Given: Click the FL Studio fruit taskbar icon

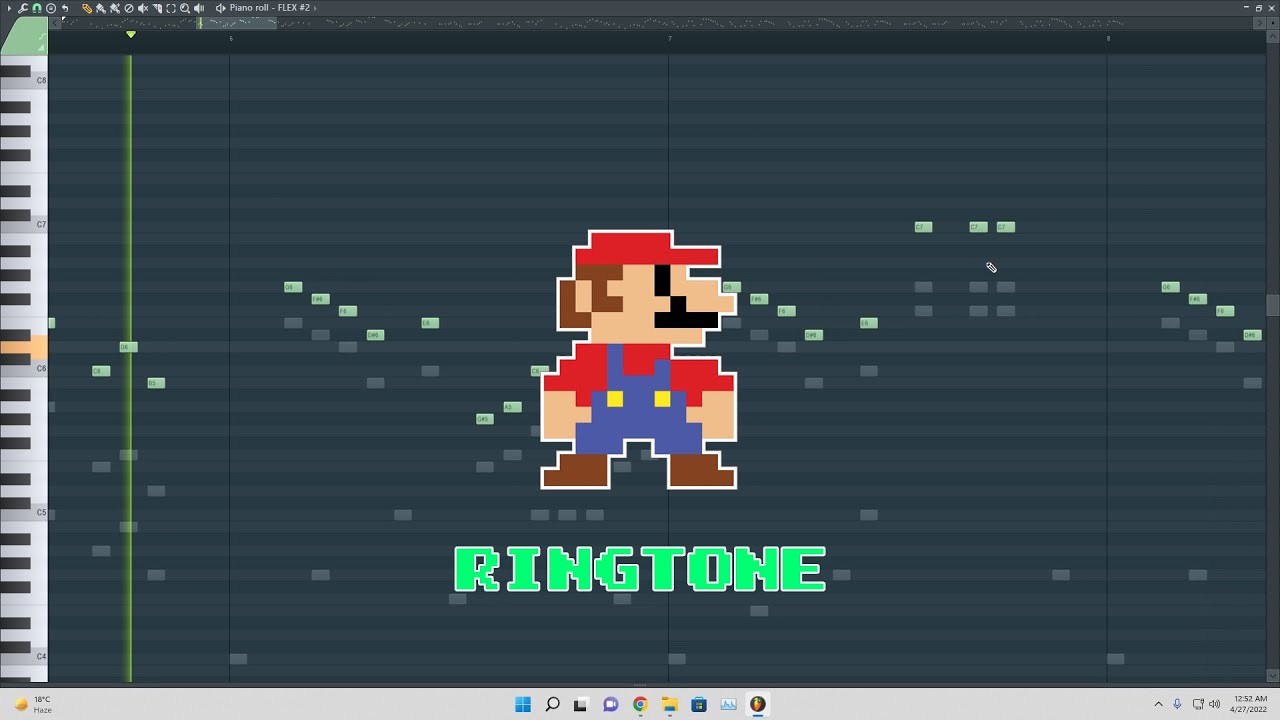Looking at the screenshot, I should [757, 704].
